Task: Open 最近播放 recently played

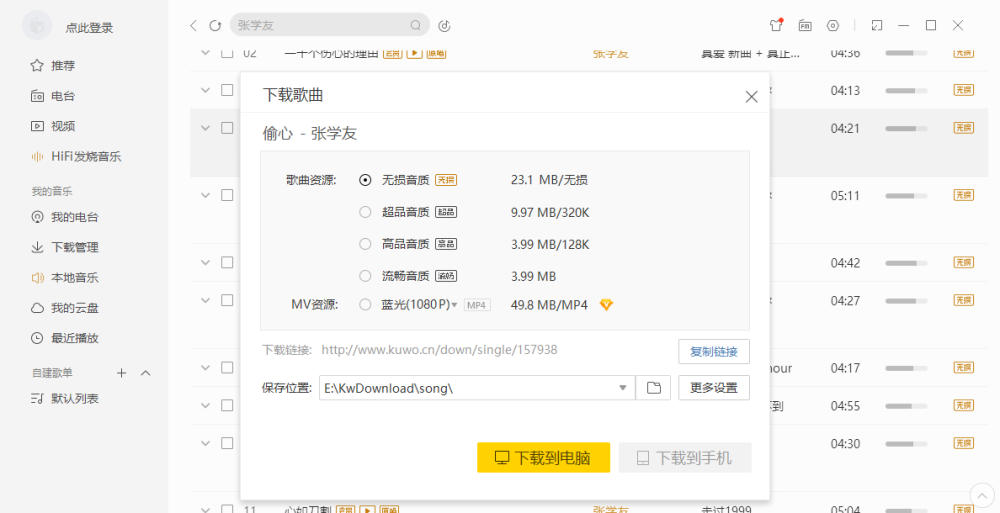Action: click(64, 338)
